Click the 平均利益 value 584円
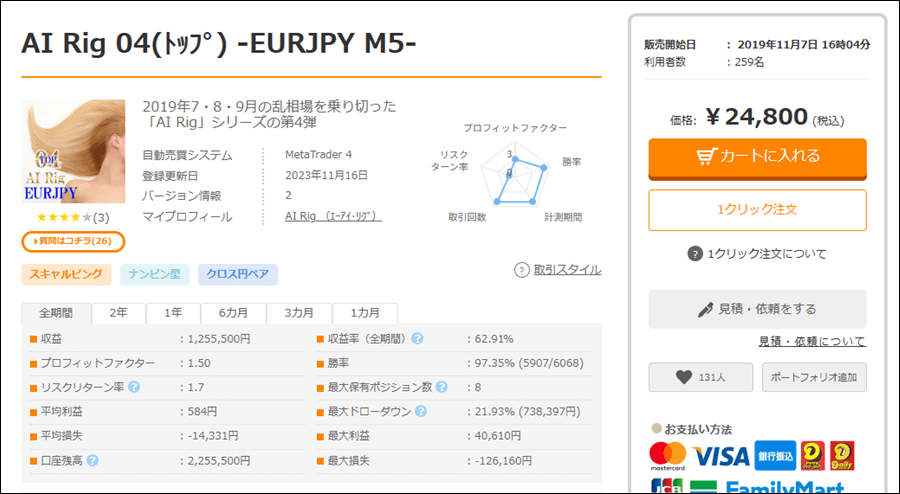The image size is (900, 494). pos(202,411)
